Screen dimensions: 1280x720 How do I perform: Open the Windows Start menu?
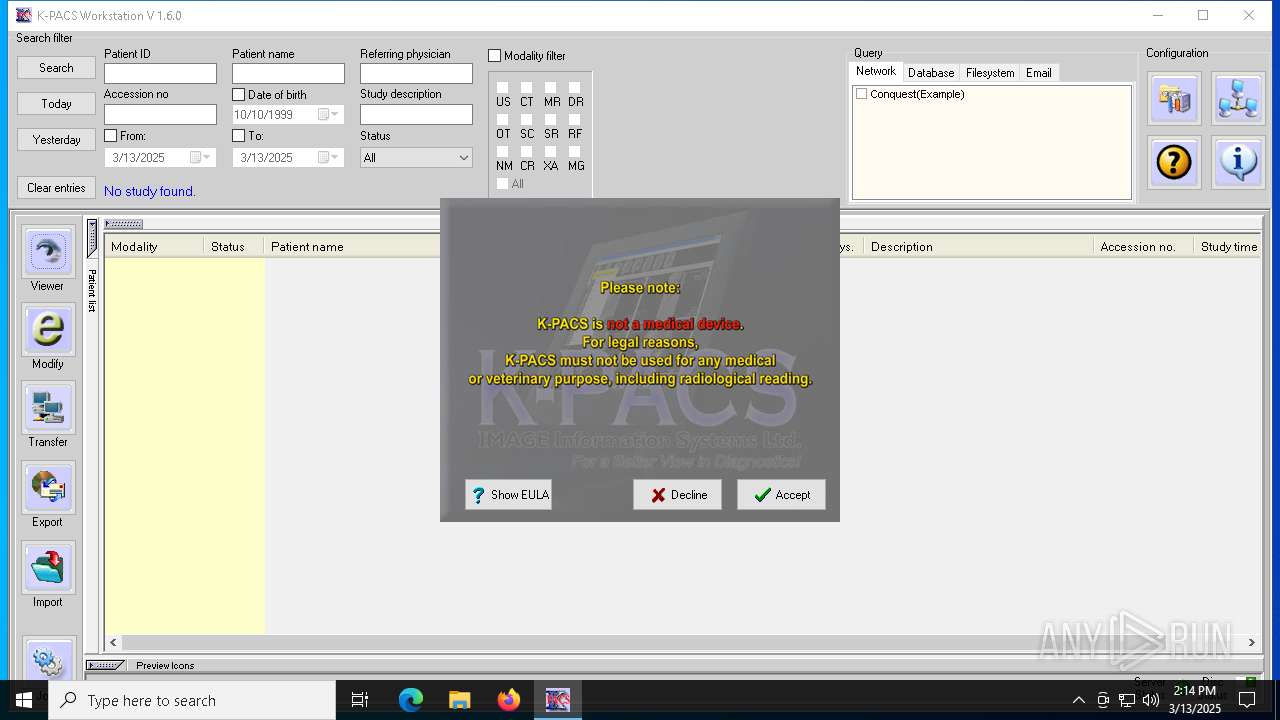(x=24, y=700)
